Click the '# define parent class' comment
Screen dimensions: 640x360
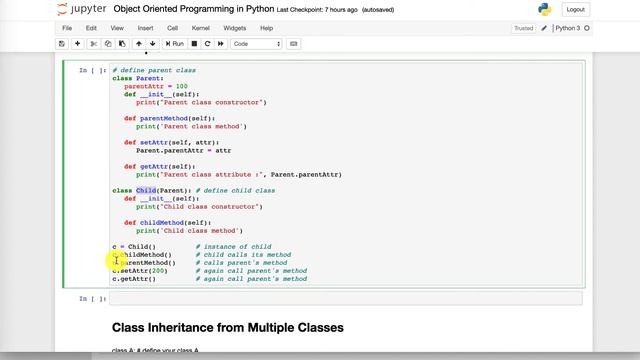tap(154, 70)
